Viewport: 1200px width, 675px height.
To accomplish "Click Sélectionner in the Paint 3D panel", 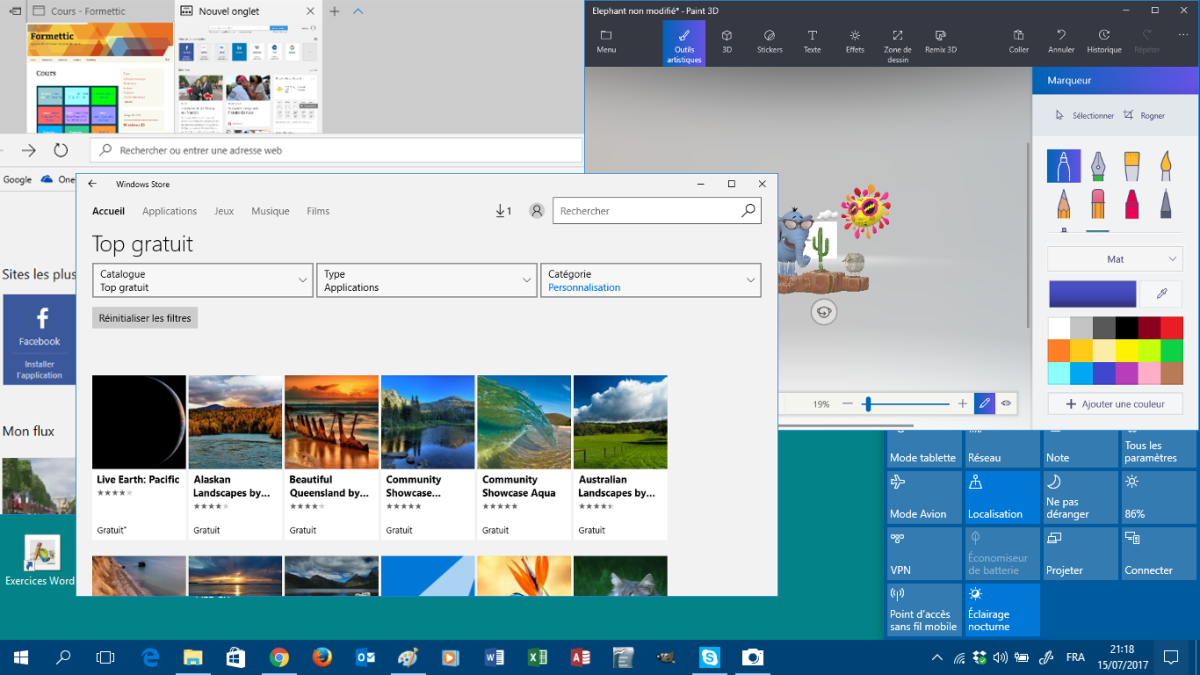I will pyautogui.click(x=1085, y=115).
